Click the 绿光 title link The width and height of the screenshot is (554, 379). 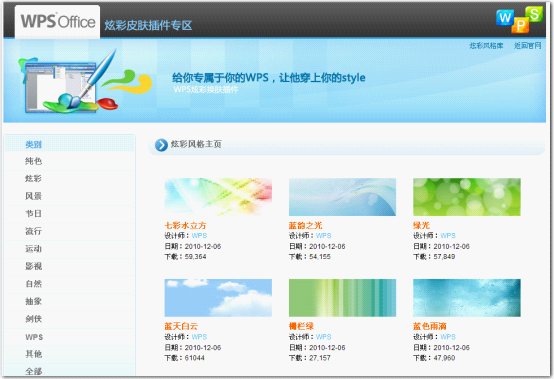[422, 225]
